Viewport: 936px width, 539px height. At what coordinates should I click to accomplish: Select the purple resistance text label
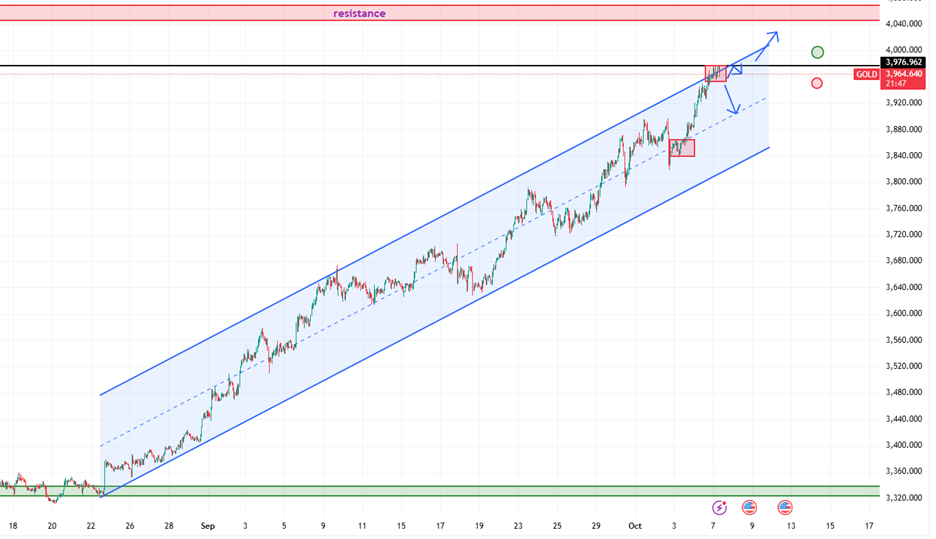click(x=359, y=14)
